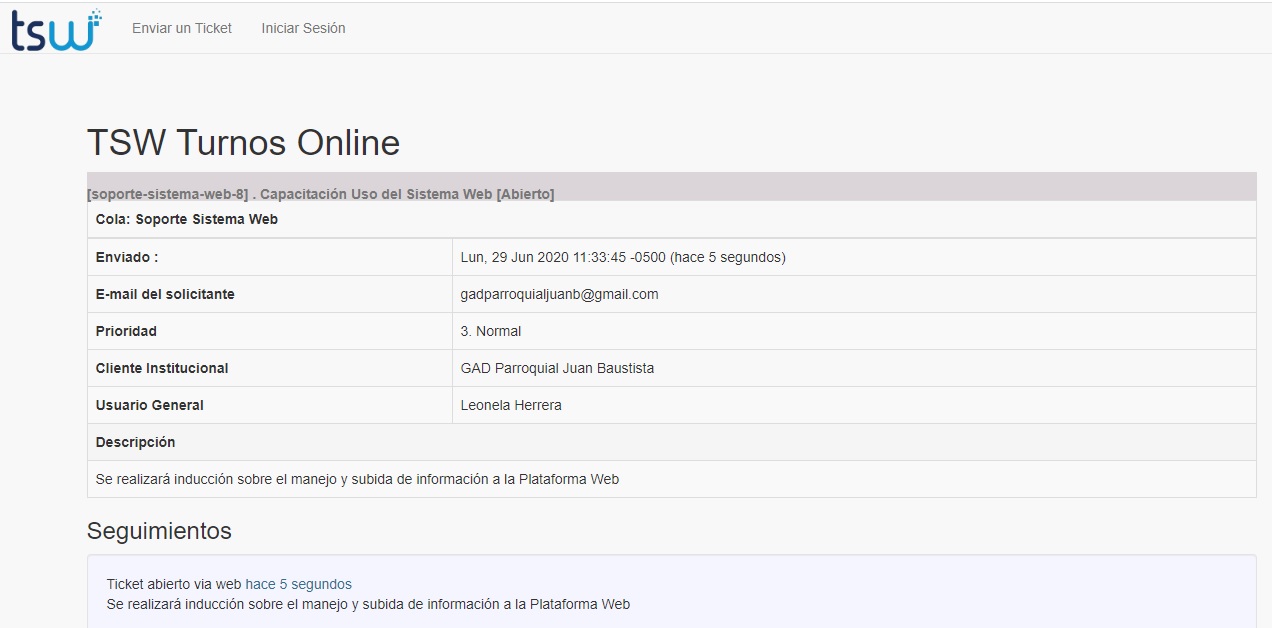Screen dimensions: 1272x628
Task: Click the TSW Turnos Online heading
Action: (243, 143)
